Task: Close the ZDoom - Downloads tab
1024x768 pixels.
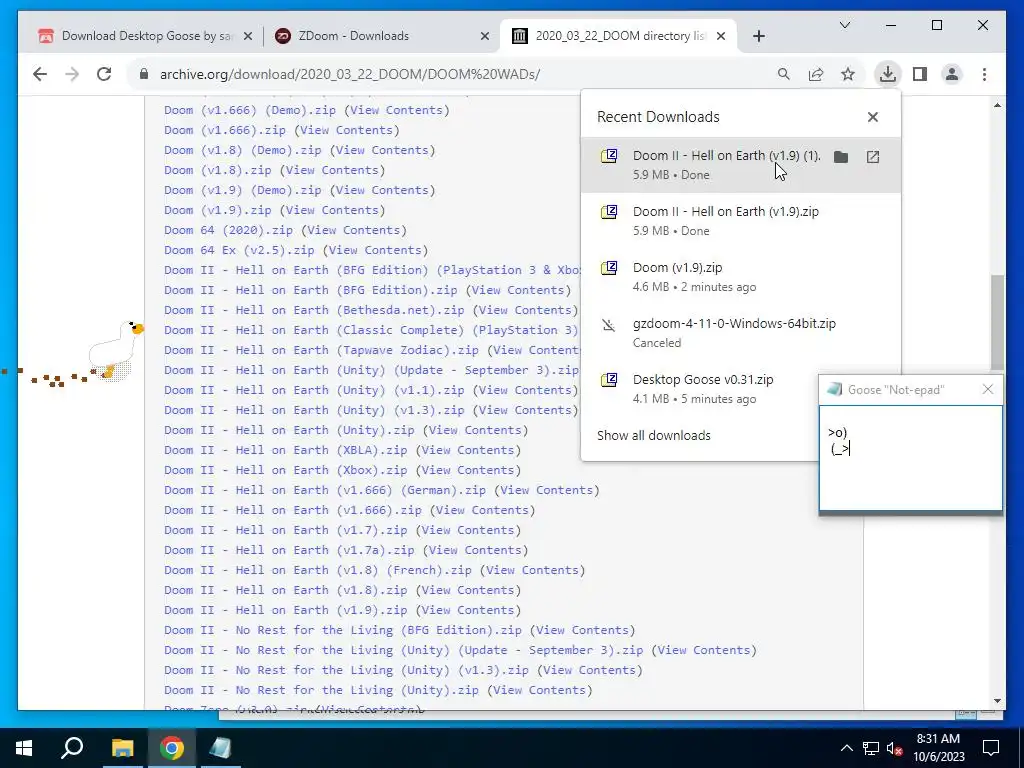Action: (485, 36)
